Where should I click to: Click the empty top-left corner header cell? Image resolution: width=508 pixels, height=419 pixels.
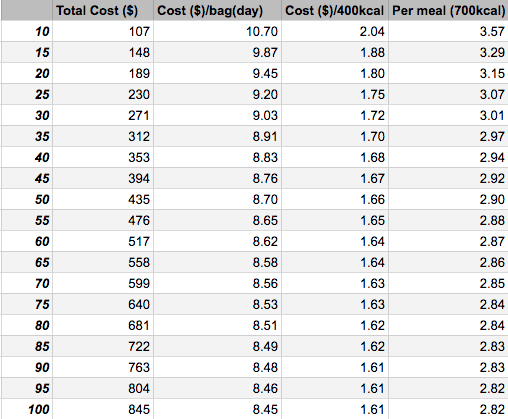click(27, 10)
